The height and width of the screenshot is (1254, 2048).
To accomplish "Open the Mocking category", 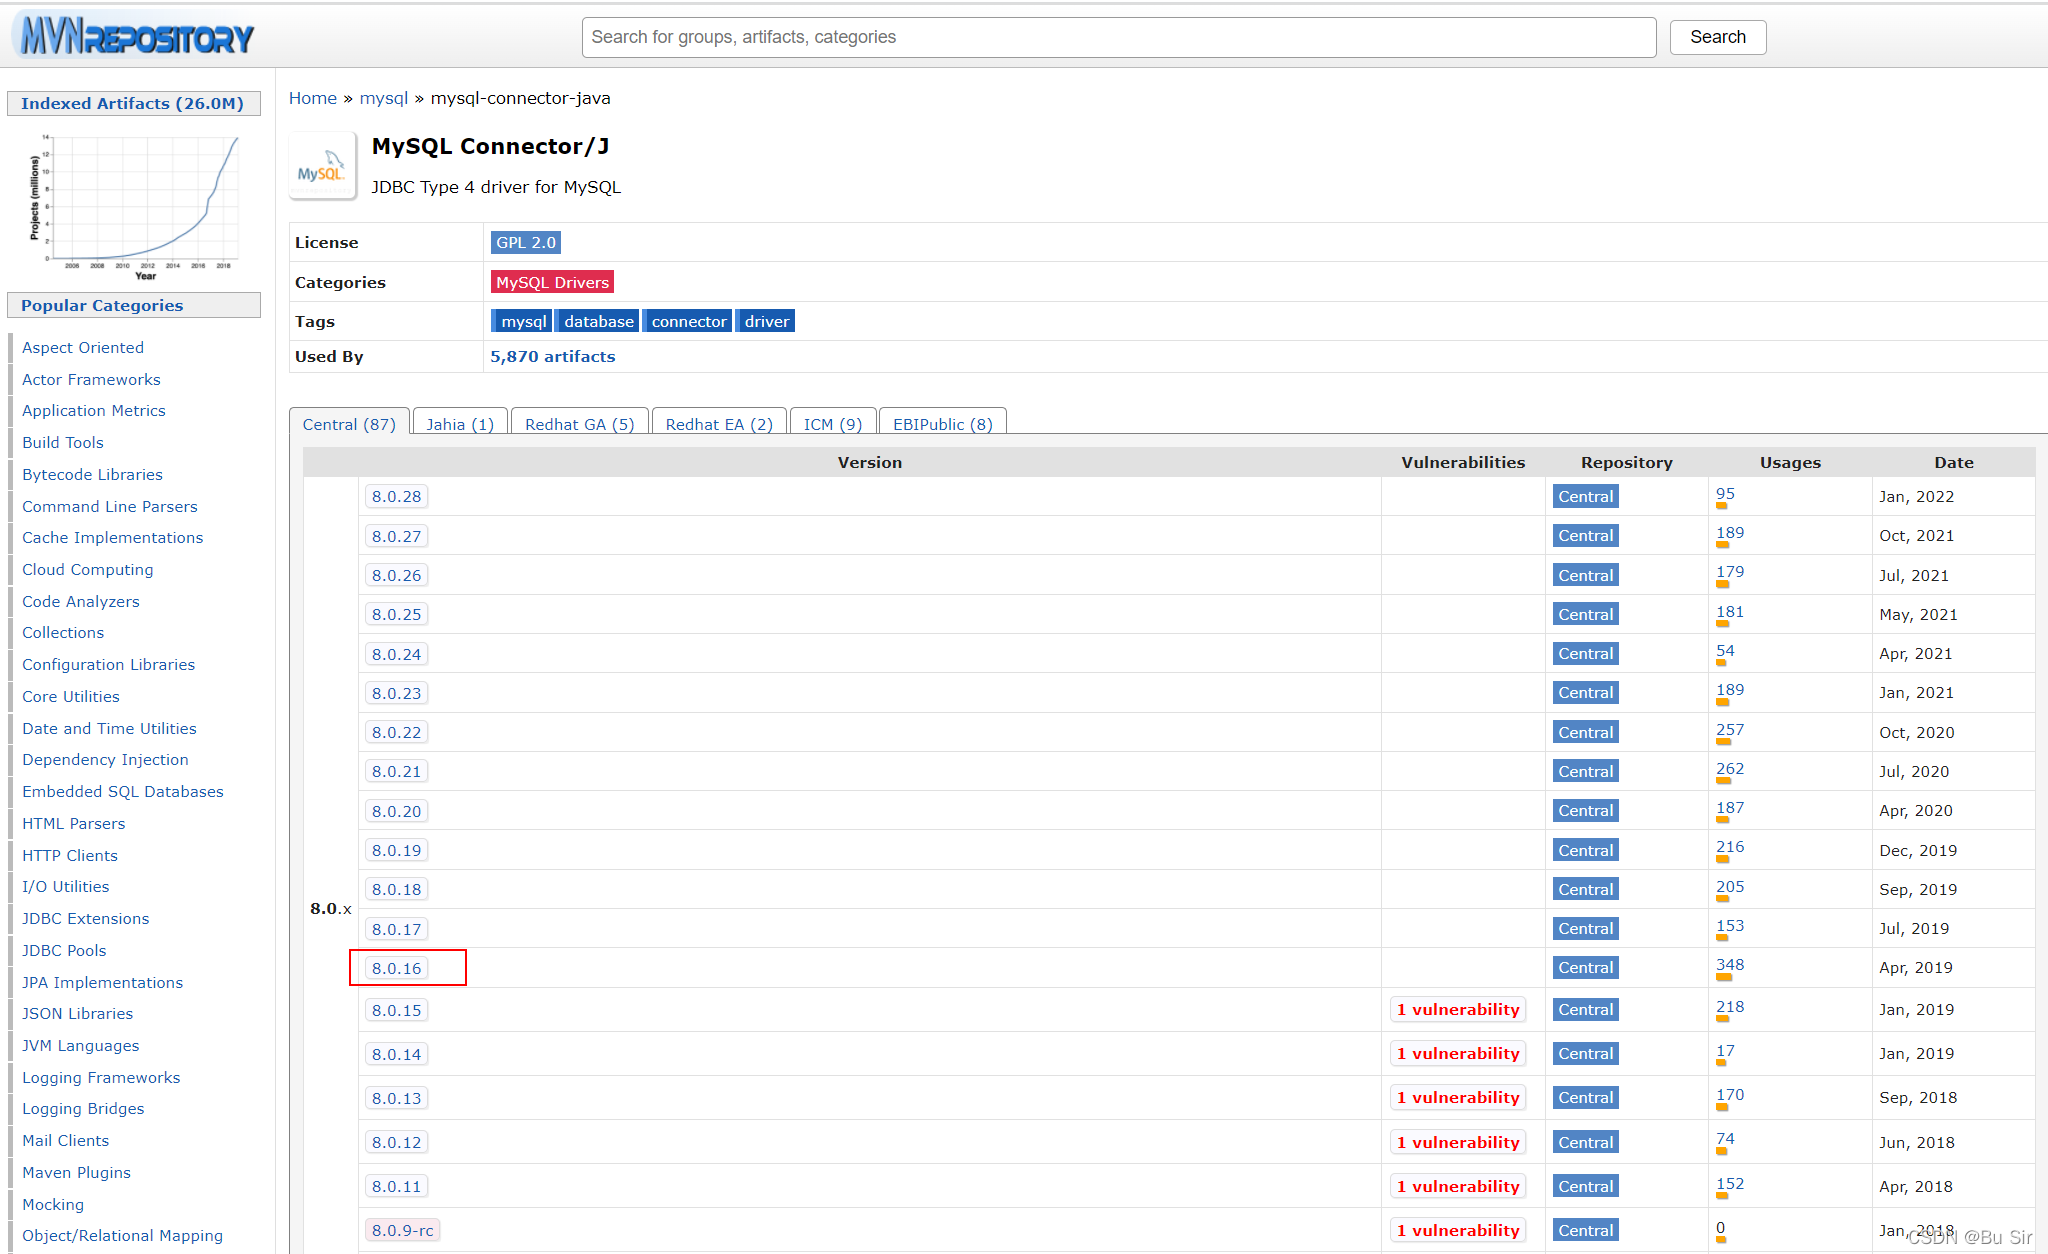I will tap(53, 1204).
